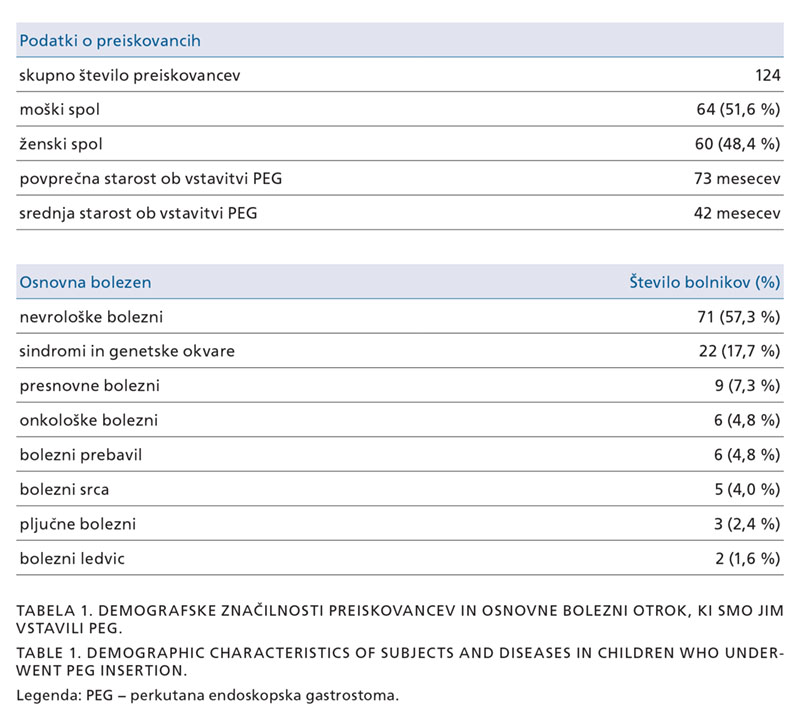Select 'srednja starost ob vstavitvi PEG' label
The width and height of the screenshot is (800, 725).
(138, 213)
